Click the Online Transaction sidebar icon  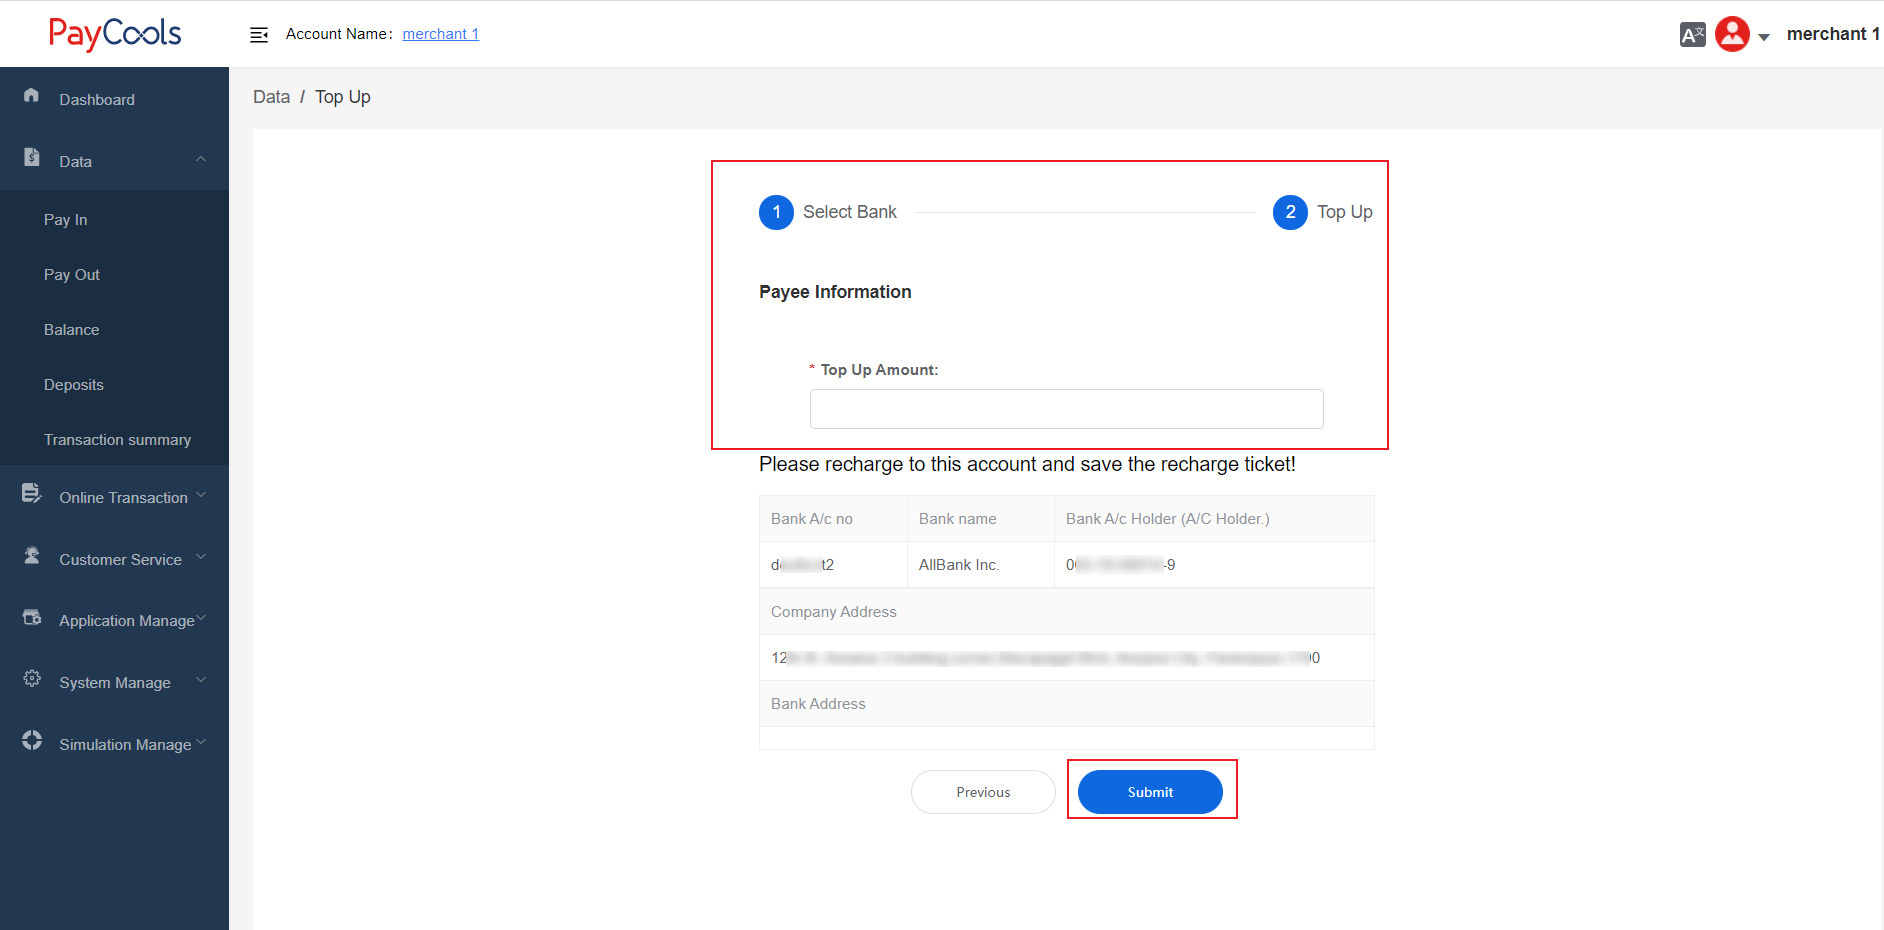pos(32,493)
